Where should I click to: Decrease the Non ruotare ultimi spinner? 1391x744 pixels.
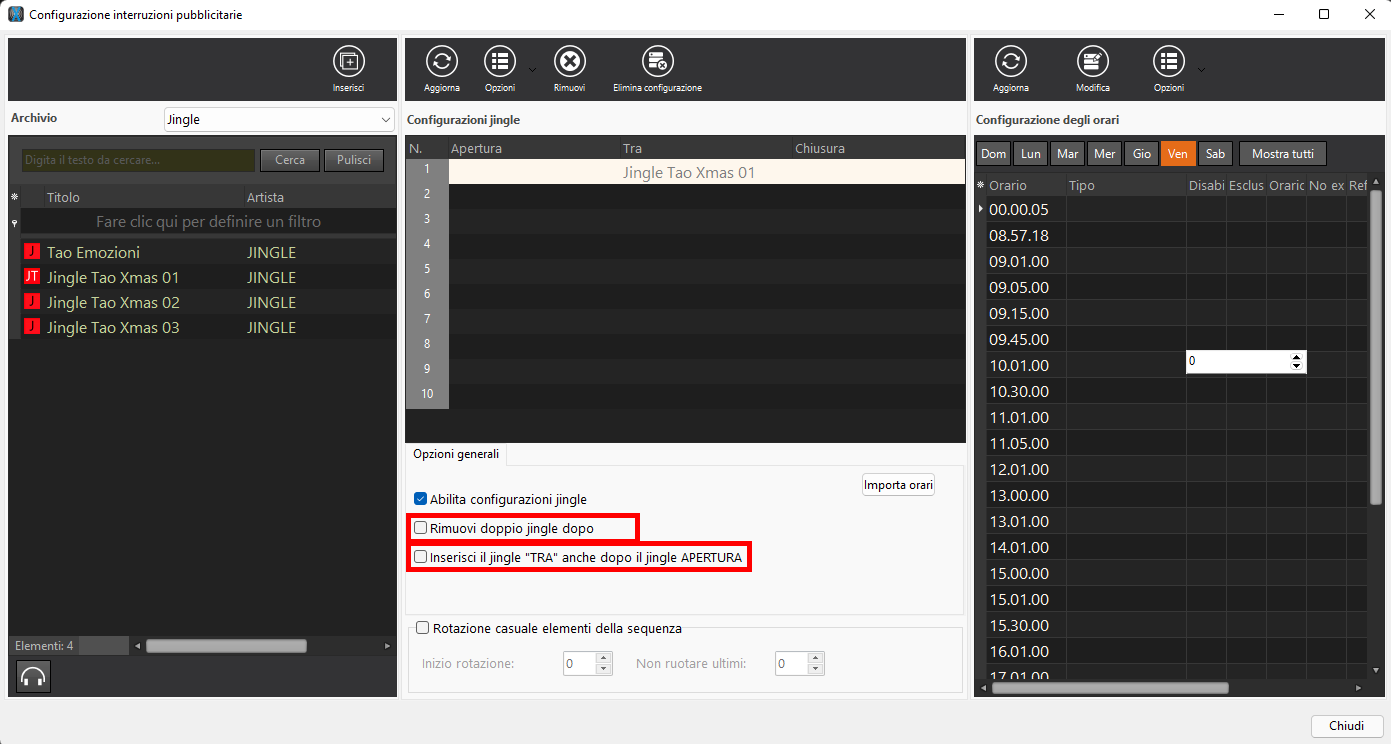(816, 669)
